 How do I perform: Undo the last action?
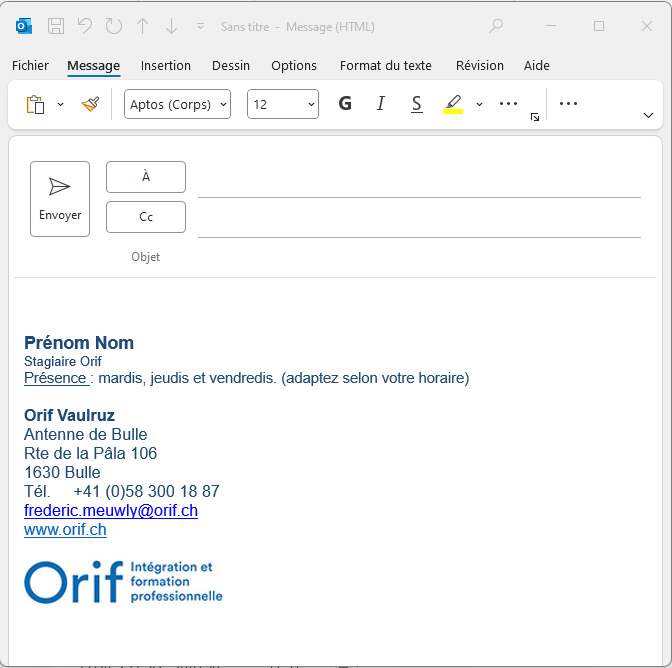click(85, 27)
